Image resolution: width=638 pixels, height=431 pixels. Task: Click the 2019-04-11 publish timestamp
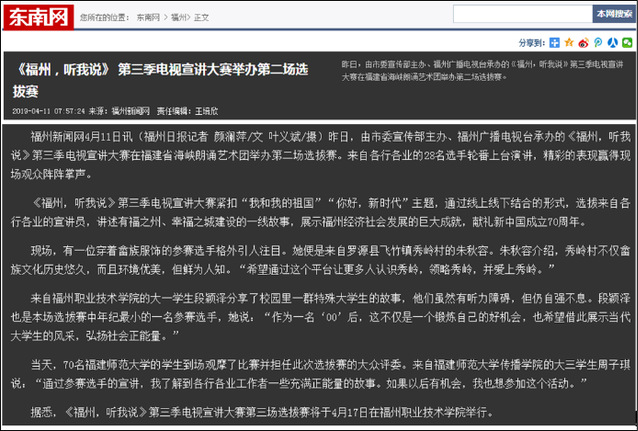point(48,111)
